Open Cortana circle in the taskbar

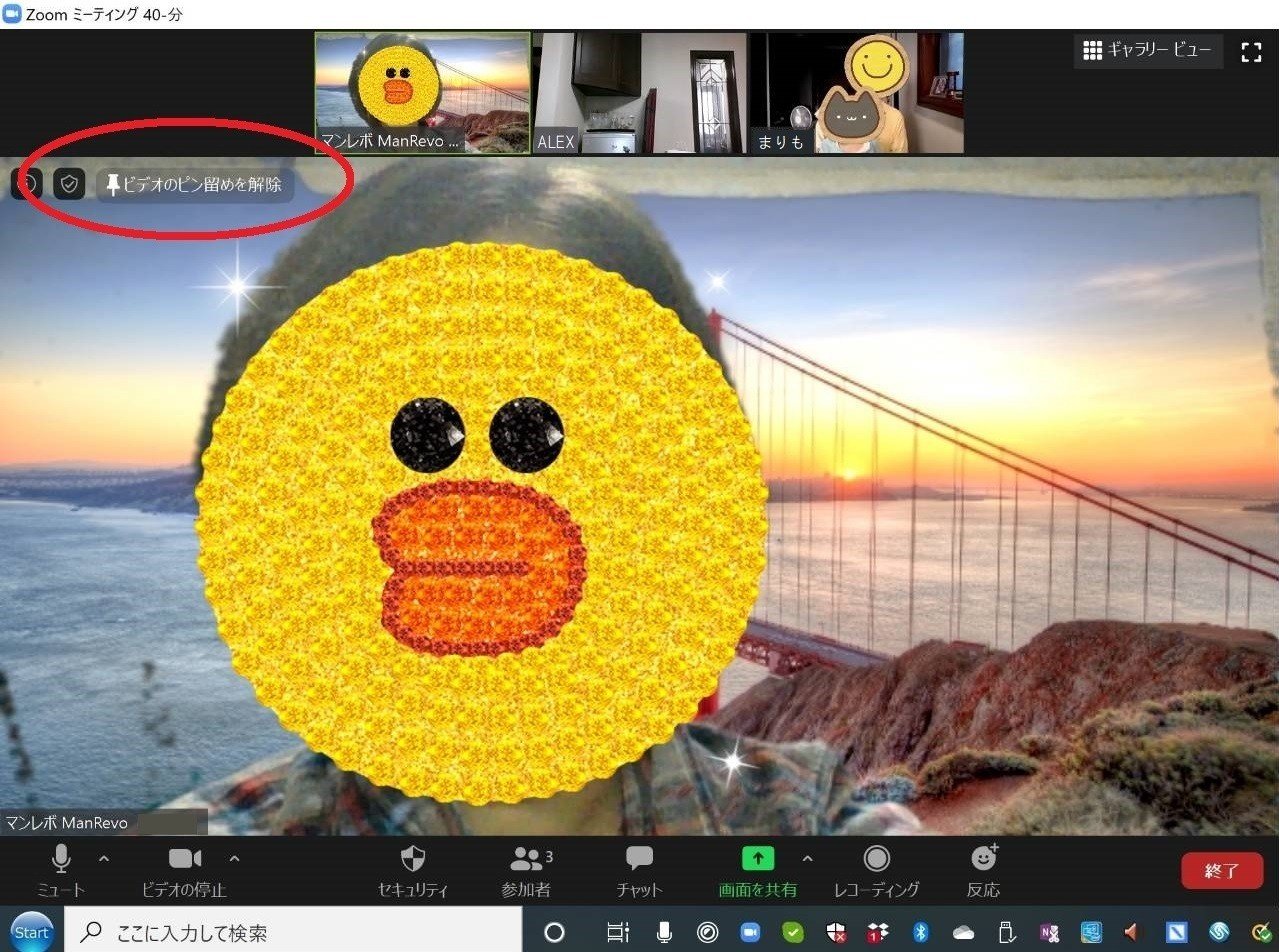tap(554, 932)
